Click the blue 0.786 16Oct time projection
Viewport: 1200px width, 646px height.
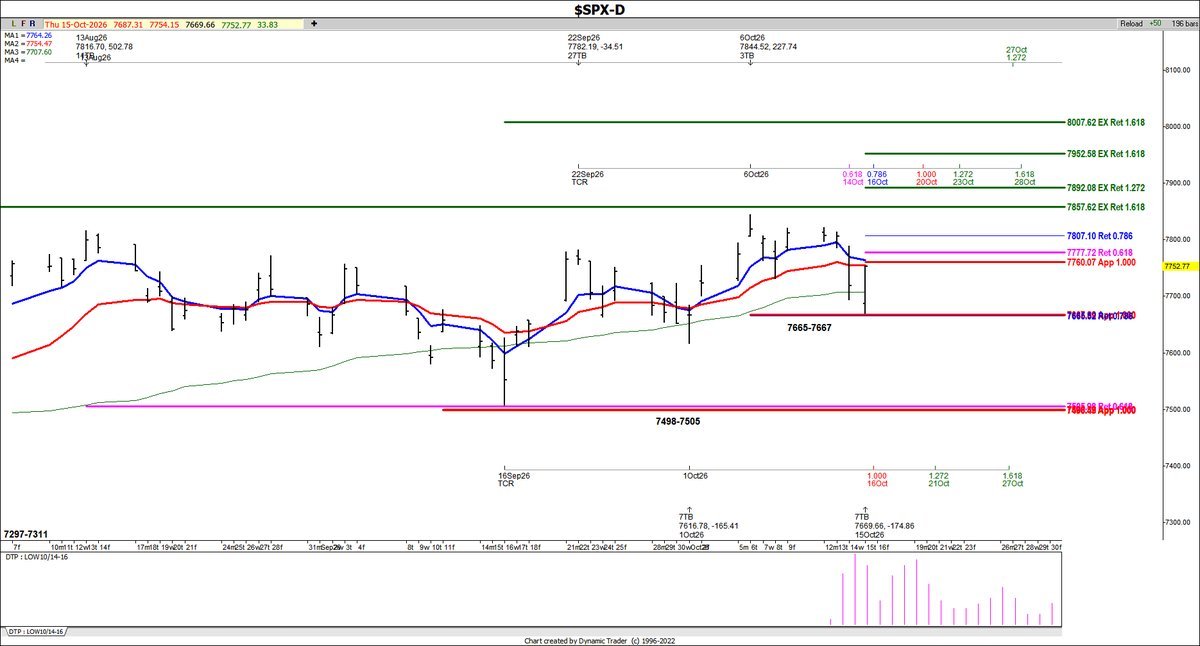[876, 178]
